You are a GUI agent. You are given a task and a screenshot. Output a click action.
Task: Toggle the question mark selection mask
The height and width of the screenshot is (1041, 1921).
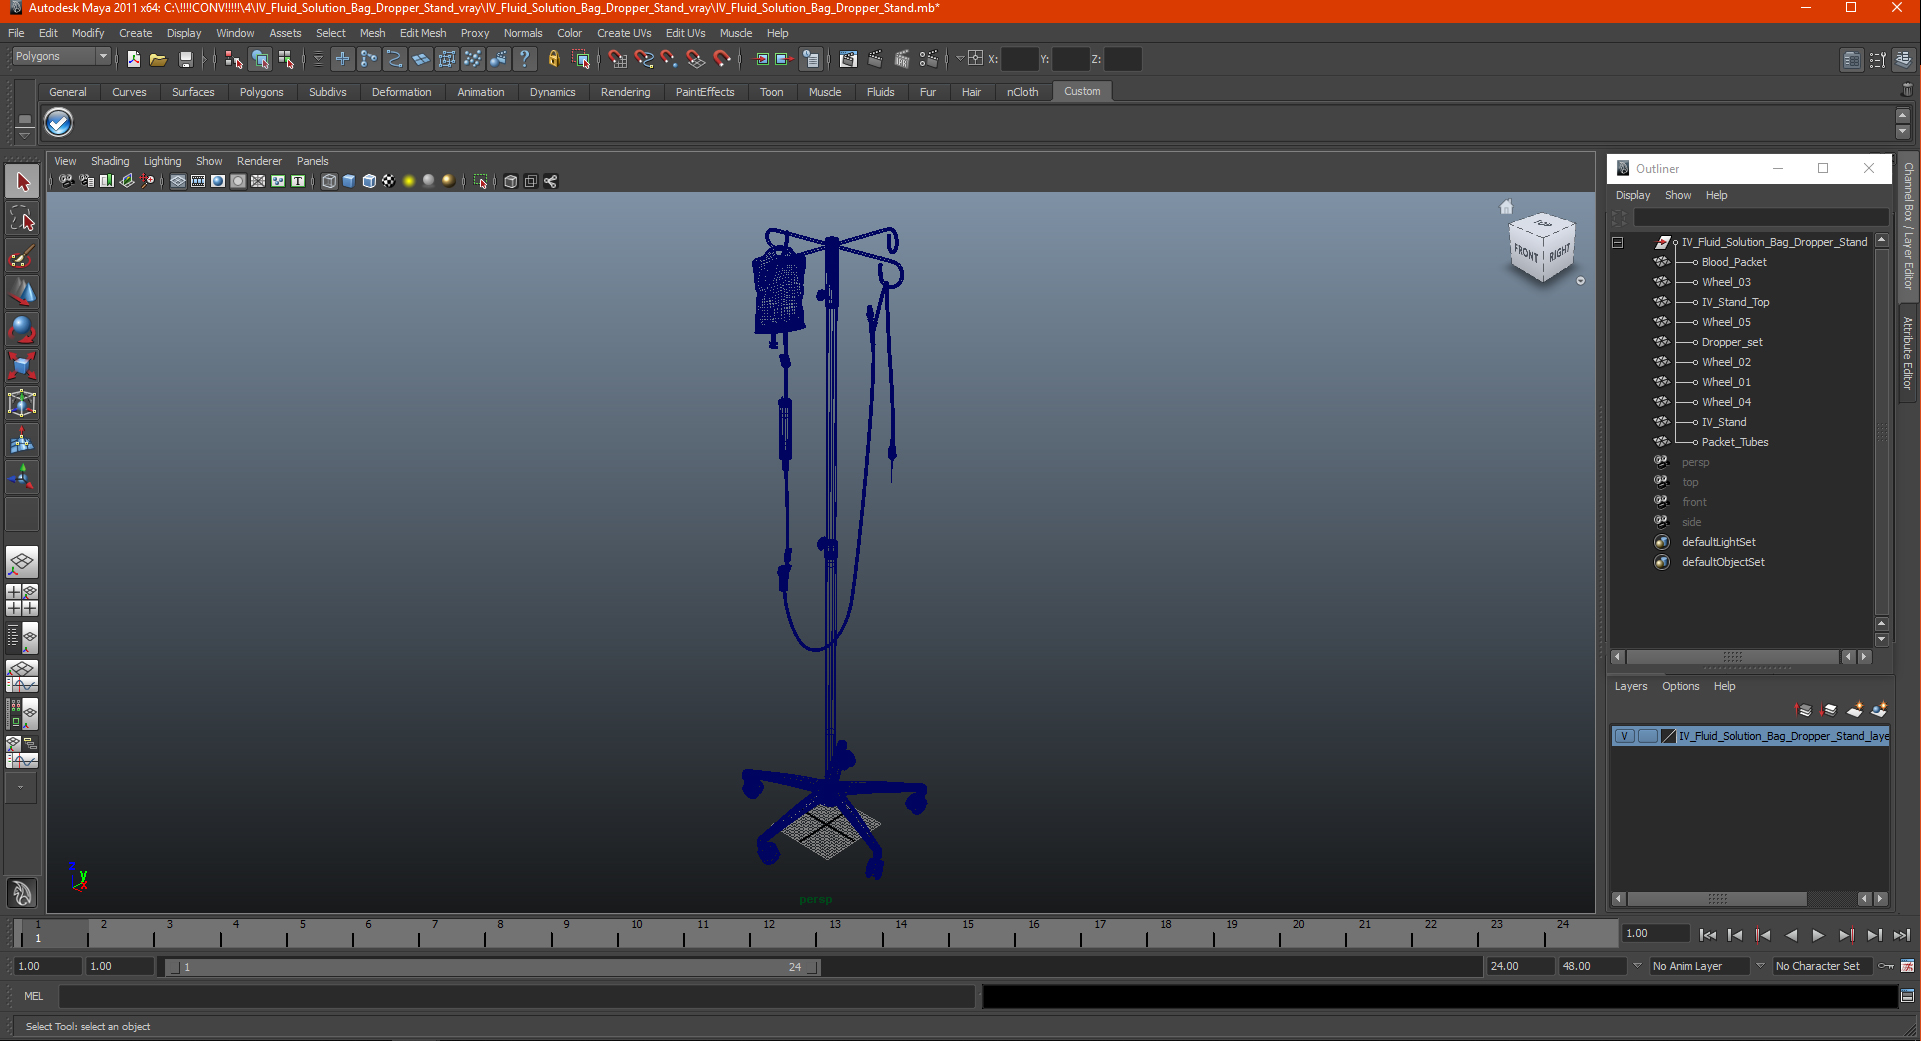click(x=525, y=59)
